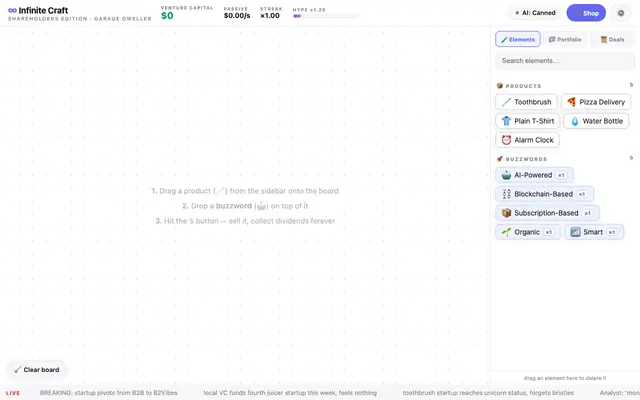Select the AI-Powered buzzword chip
Viewport: 640px width, 400px height.
coord(534,175)
